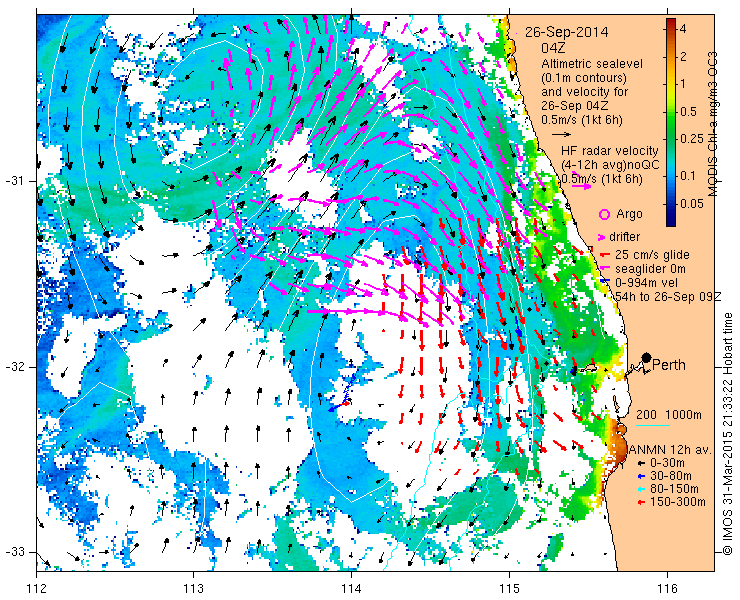
Task: Click the 'MODIS Chl-a mg/m3 OC3' colorbar title
Action: click(x=713, y=124)
